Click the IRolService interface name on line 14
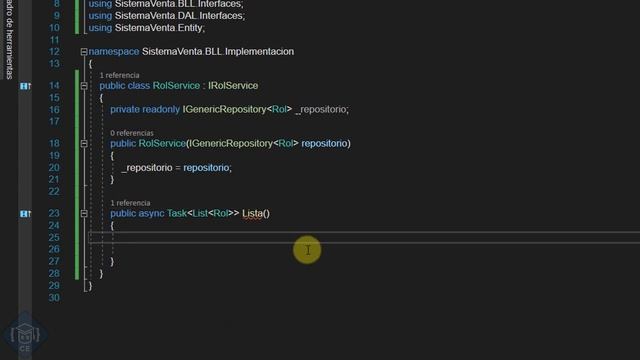 pos(233,86)
